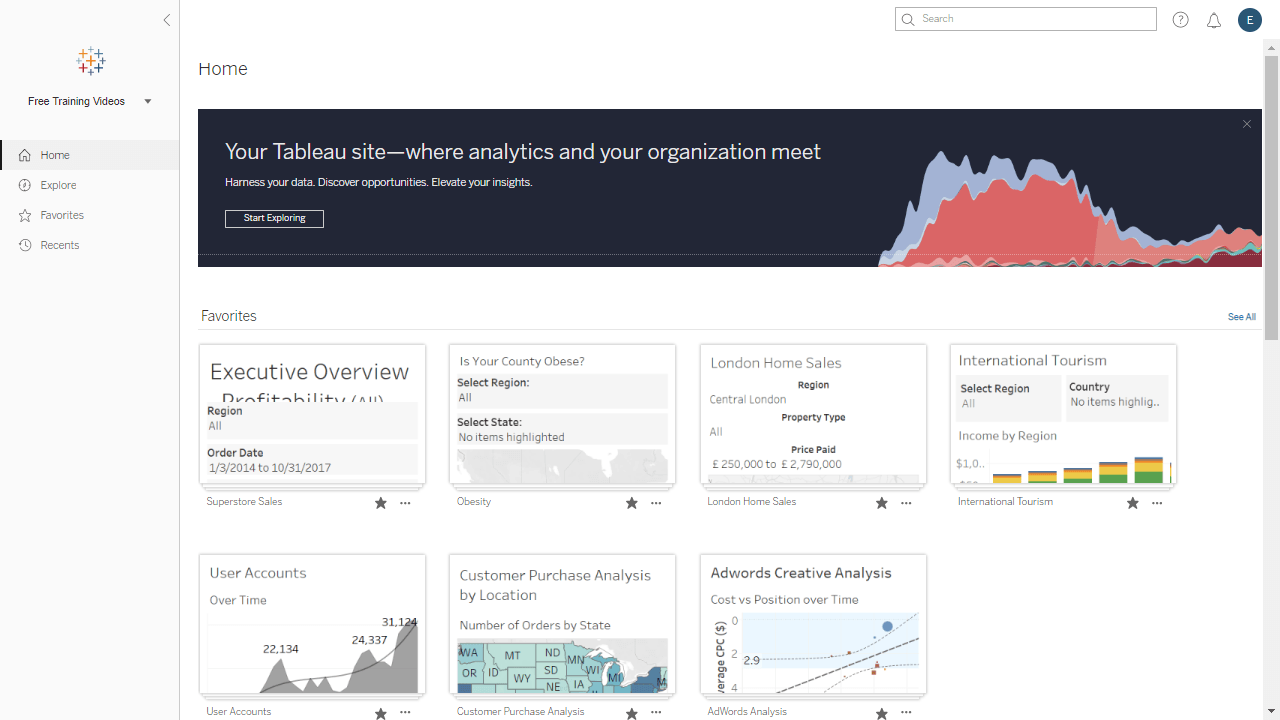Click the See All favorites link
The image size is (1280, 720).
click(1242, 317)
